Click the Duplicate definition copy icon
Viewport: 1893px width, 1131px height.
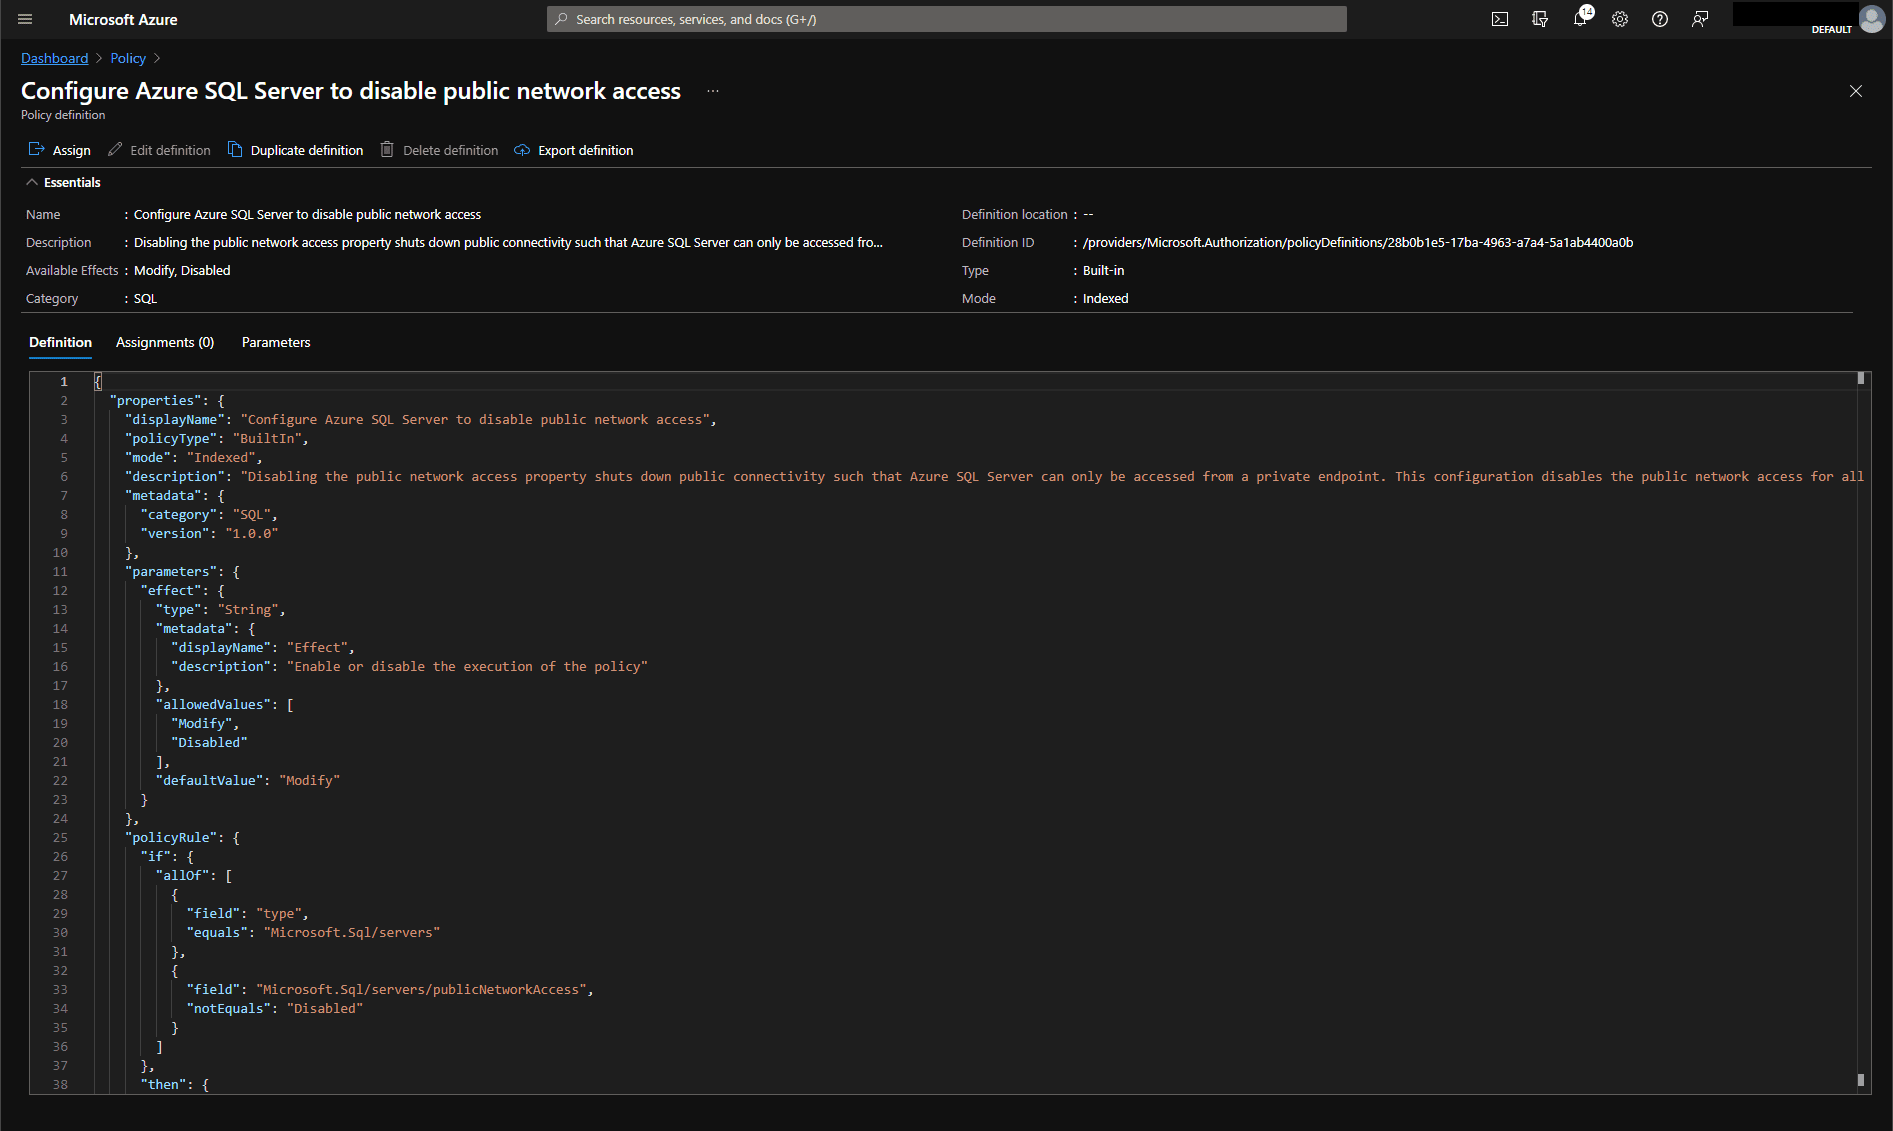[x=235, y=149]
